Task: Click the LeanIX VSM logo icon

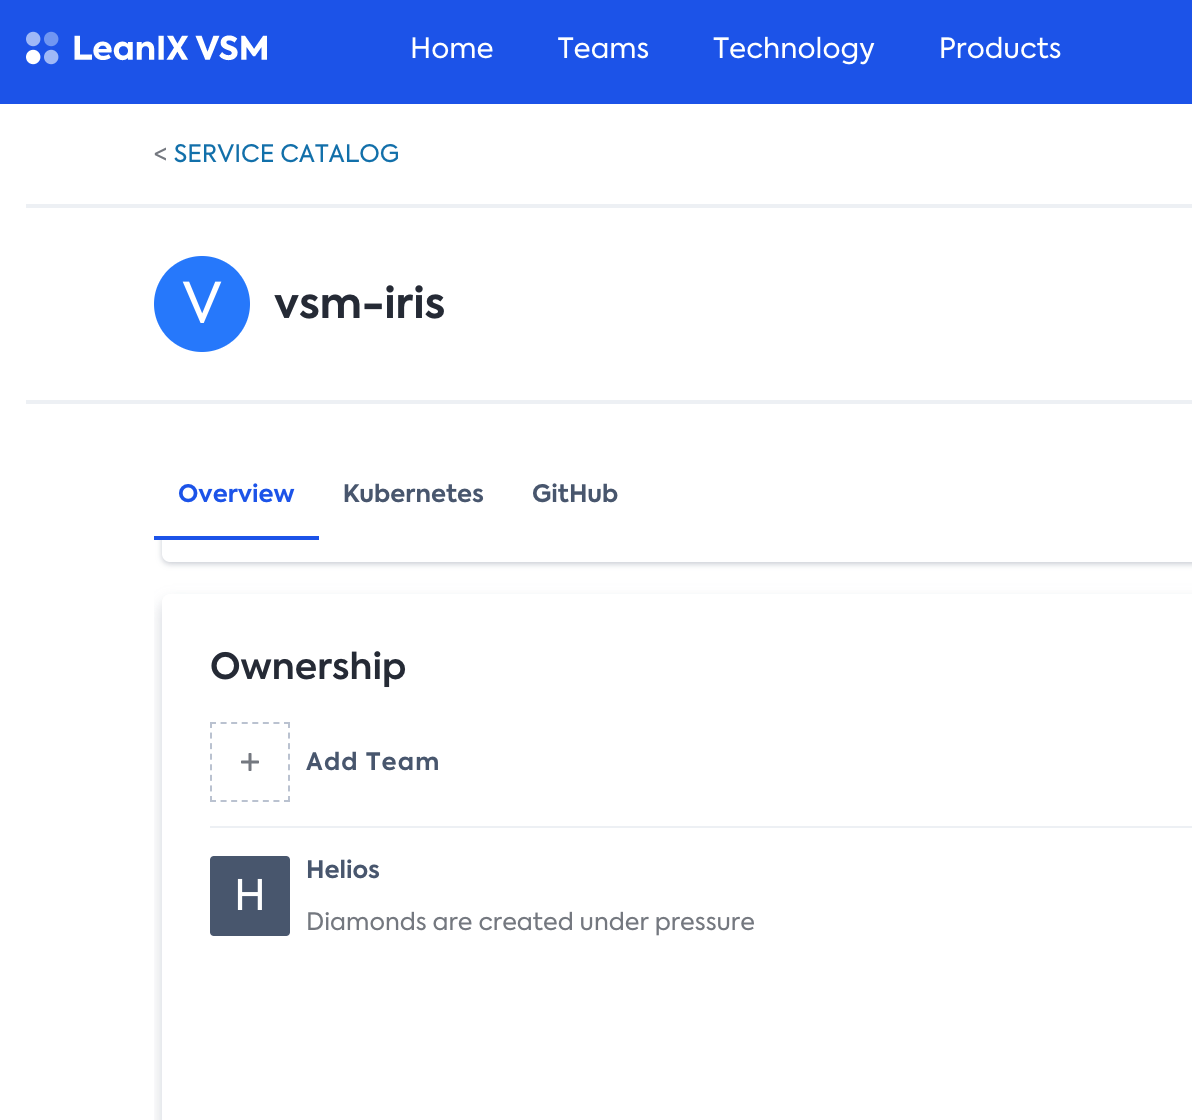Action: coord(42,49)
